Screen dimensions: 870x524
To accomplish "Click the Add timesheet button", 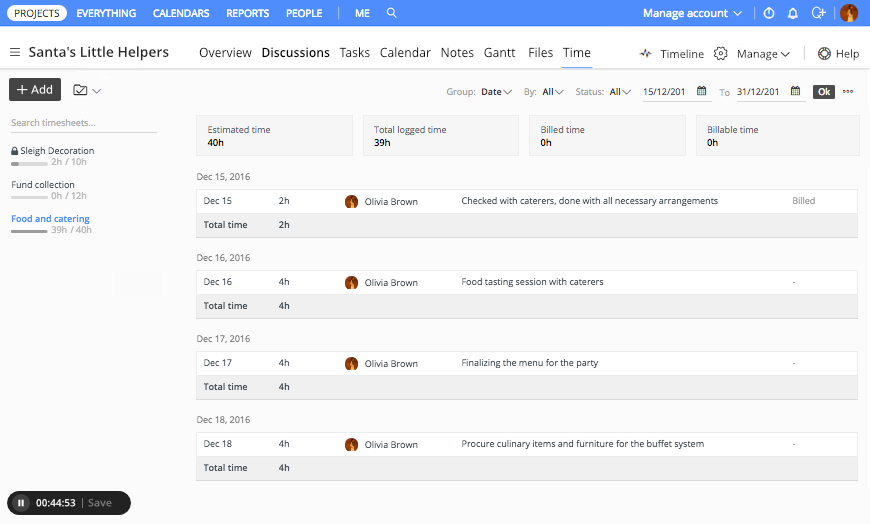I will tap(35, 90).
